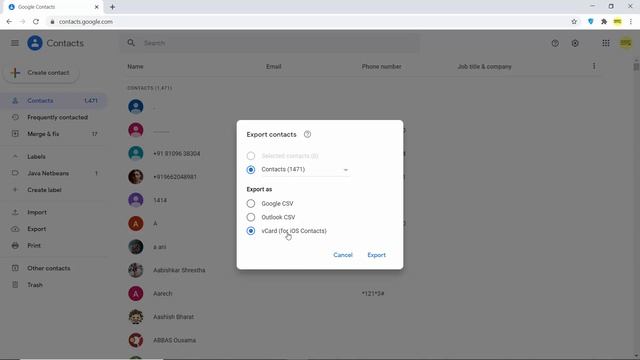
Task: Click the Google Contacts logo icon
Action: pyautogui.click(x=35, y=43)
